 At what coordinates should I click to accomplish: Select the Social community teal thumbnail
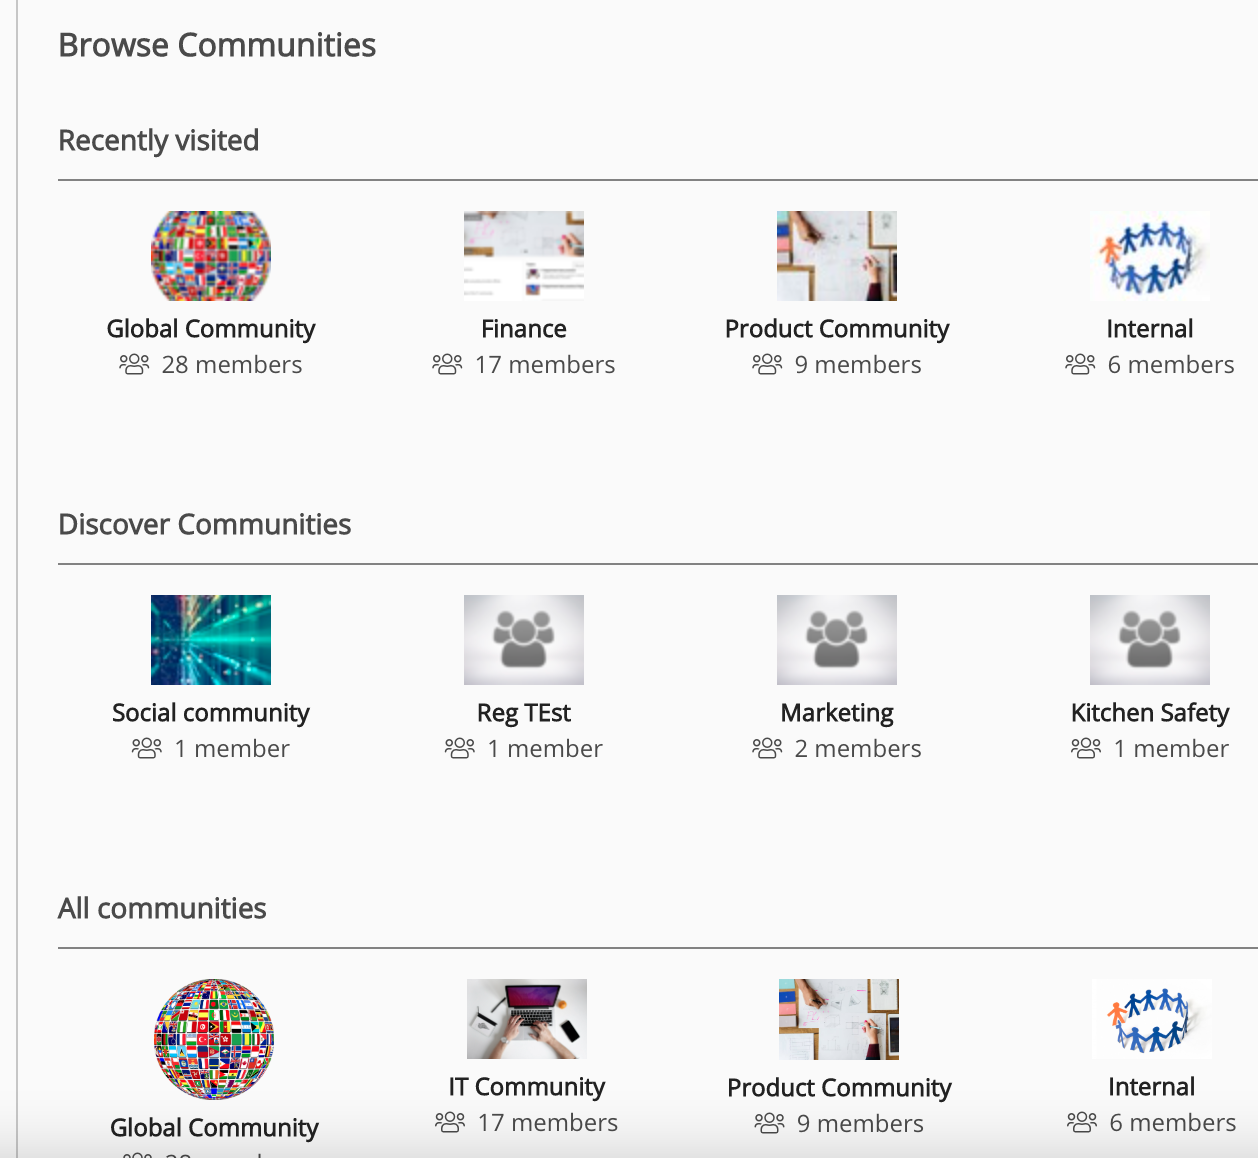tap(211, 640)
